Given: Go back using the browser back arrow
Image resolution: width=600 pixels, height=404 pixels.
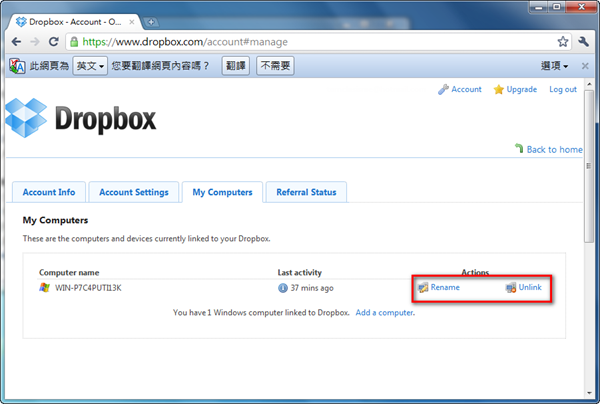Looking at the screenshot, I should tap(16, 41).
